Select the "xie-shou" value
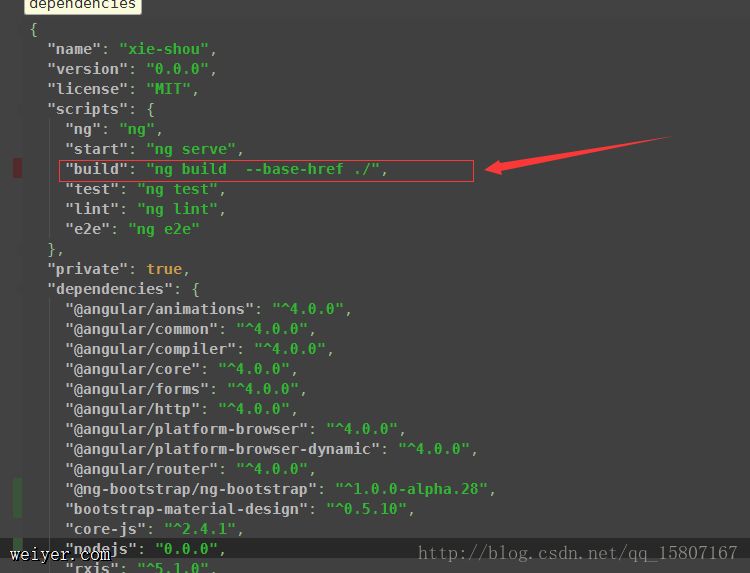Screen dimensions: 750x573 (x=164, y=49)
